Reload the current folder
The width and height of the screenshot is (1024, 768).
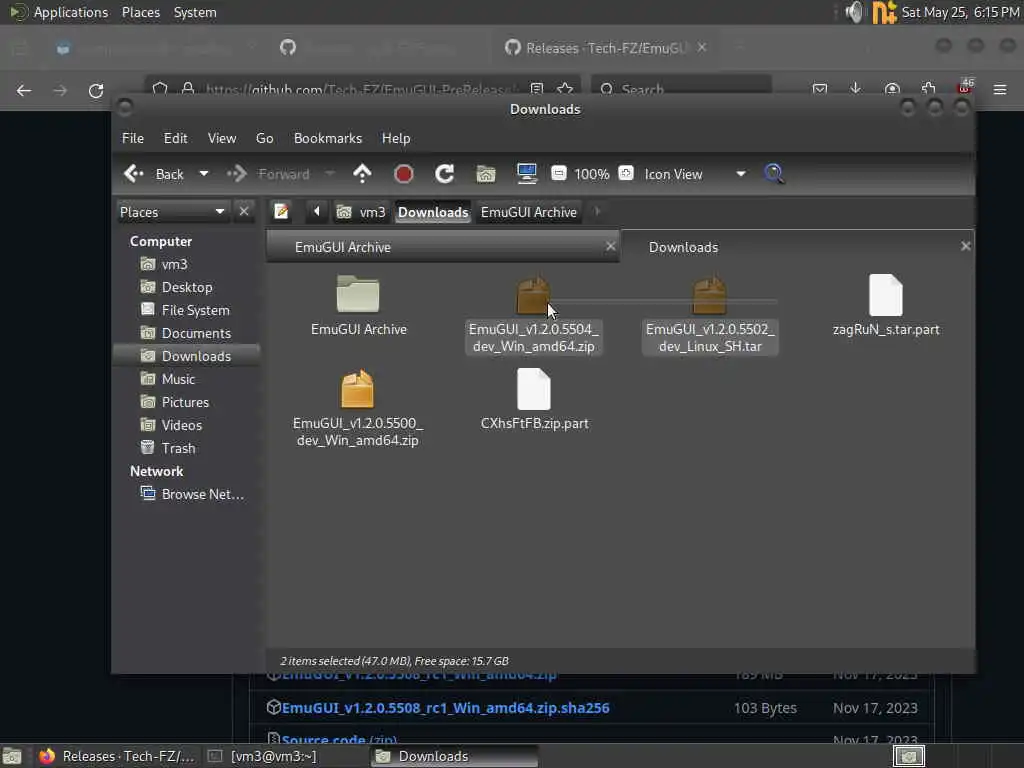[x=445, y=174]
